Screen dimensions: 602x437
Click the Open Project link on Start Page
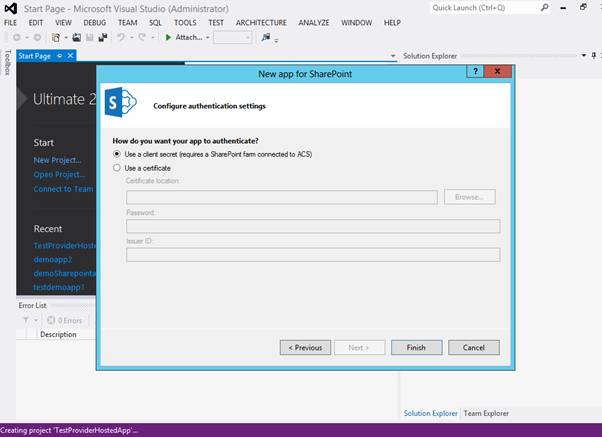[x=59, y=174]
